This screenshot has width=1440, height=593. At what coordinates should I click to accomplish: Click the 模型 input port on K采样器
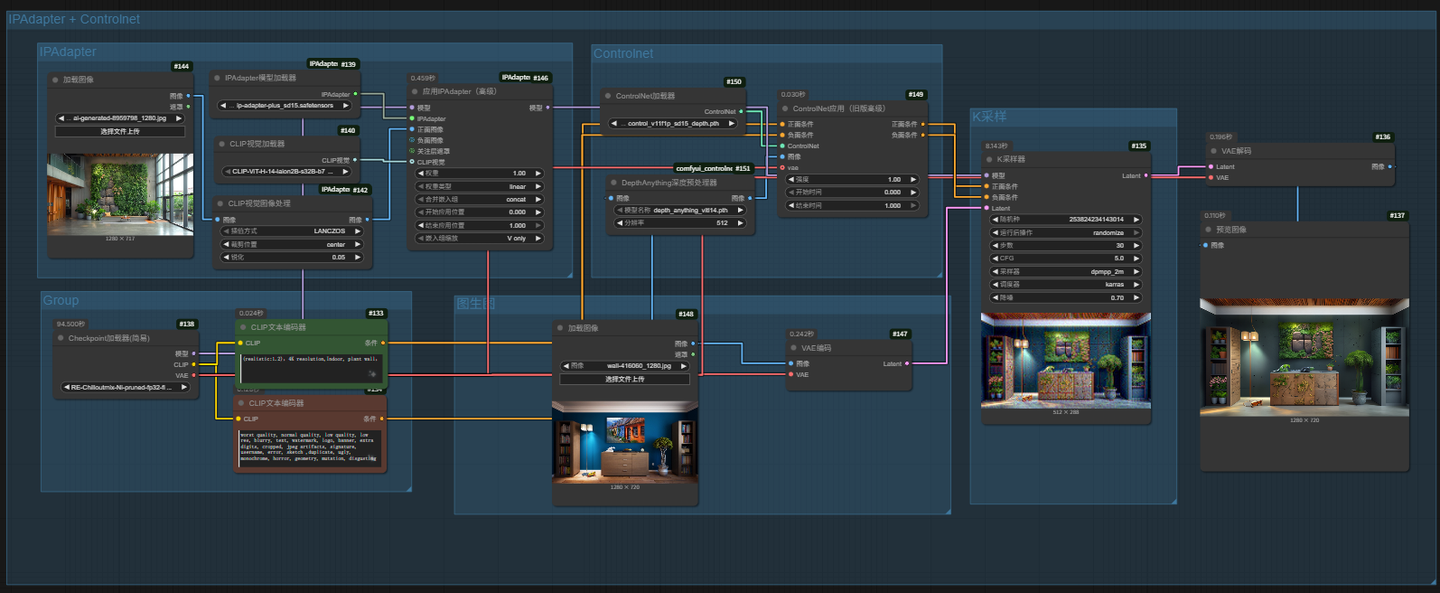[987, 175]
